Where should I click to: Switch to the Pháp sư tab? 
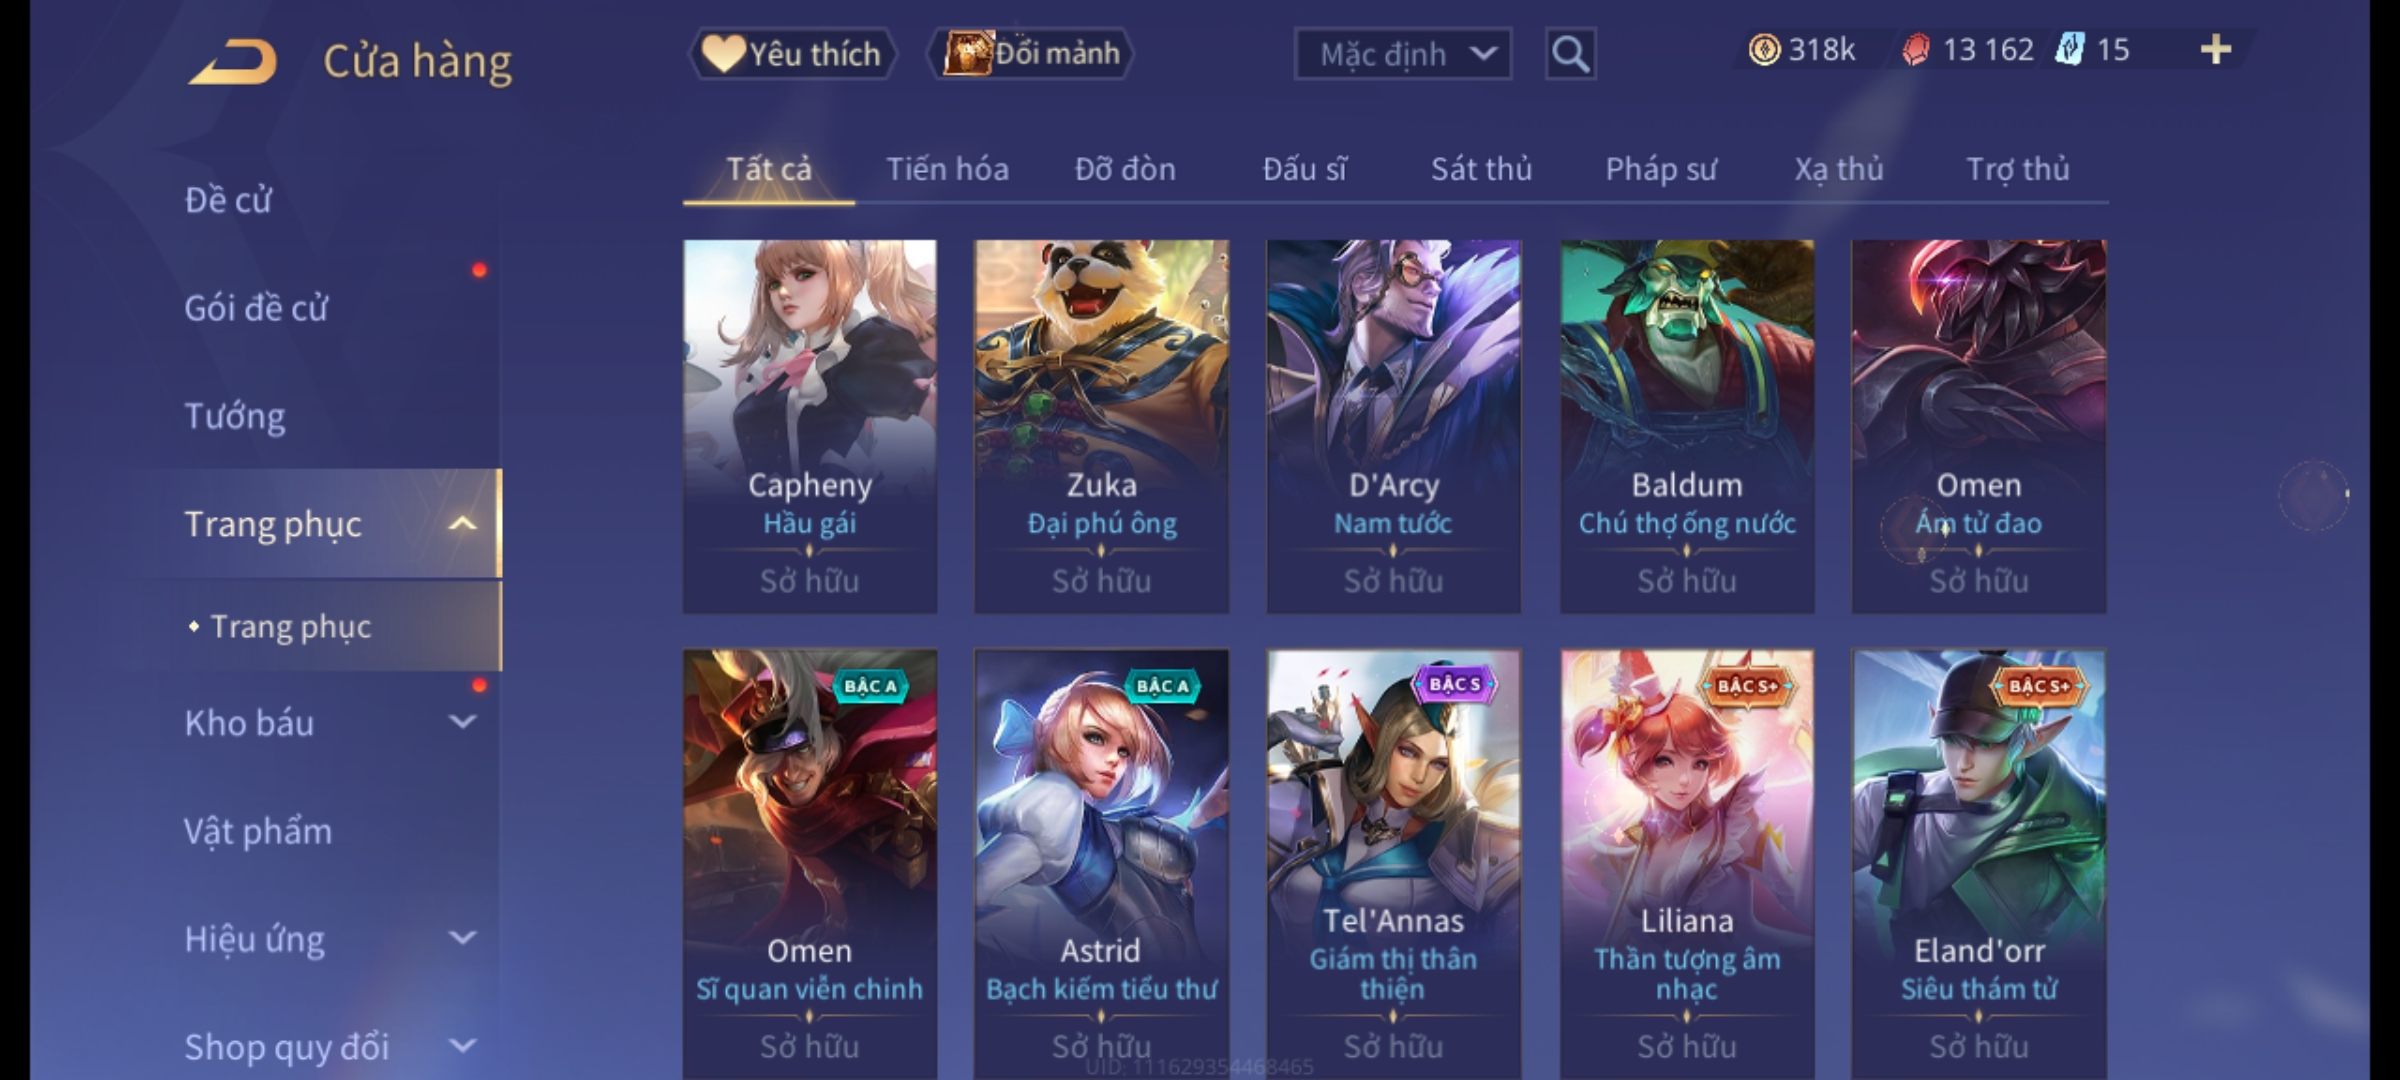pyautogui.click(x=1660, y=169)
